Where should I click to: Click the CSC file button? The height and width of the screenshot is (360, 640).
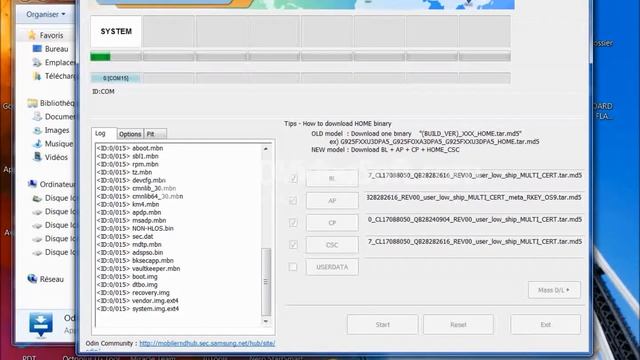(x=332, y=244)
